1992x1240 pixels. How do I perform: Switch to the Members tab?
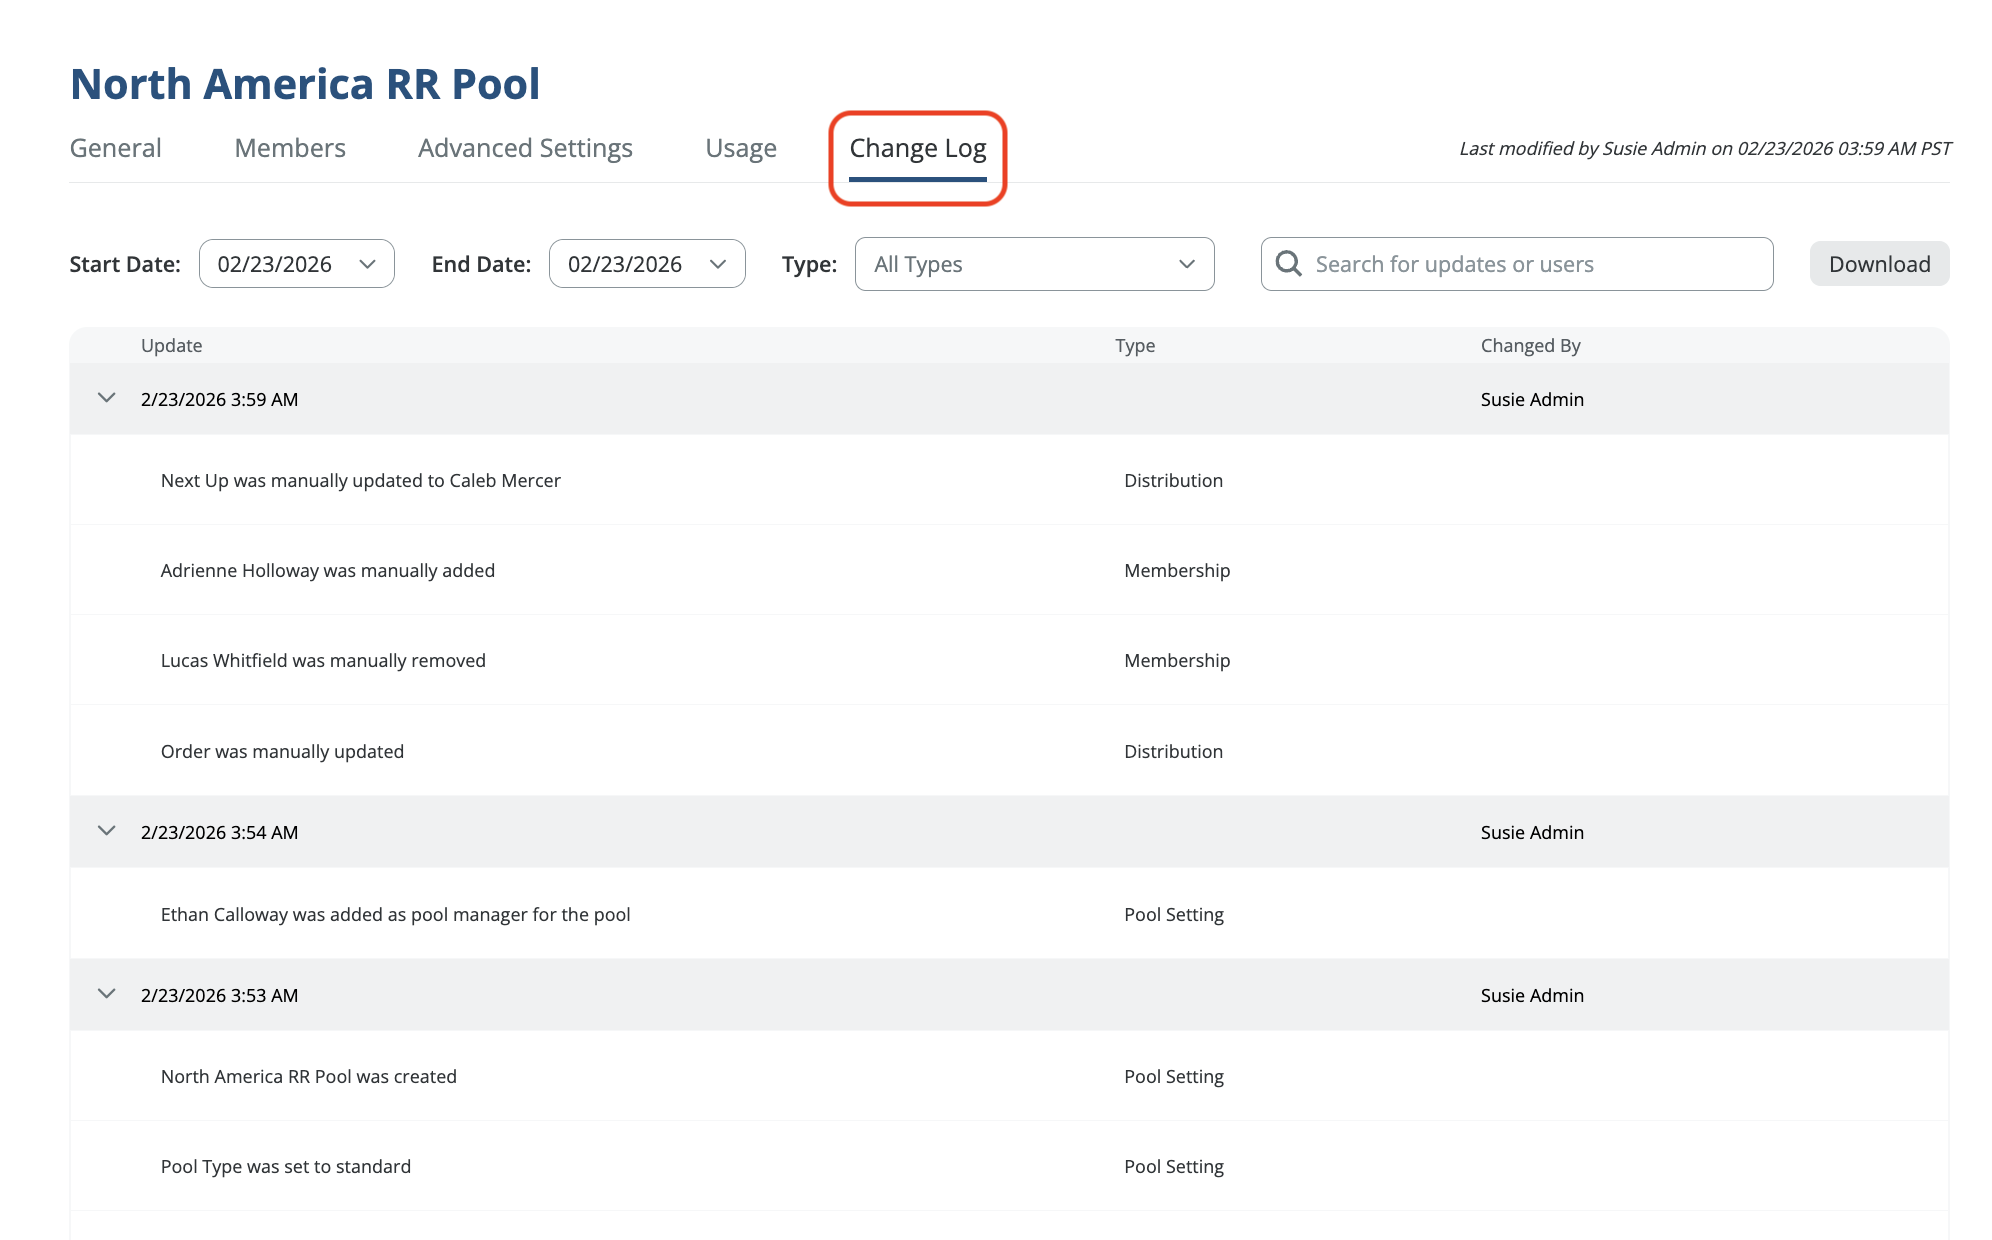(x=290, y=148)
